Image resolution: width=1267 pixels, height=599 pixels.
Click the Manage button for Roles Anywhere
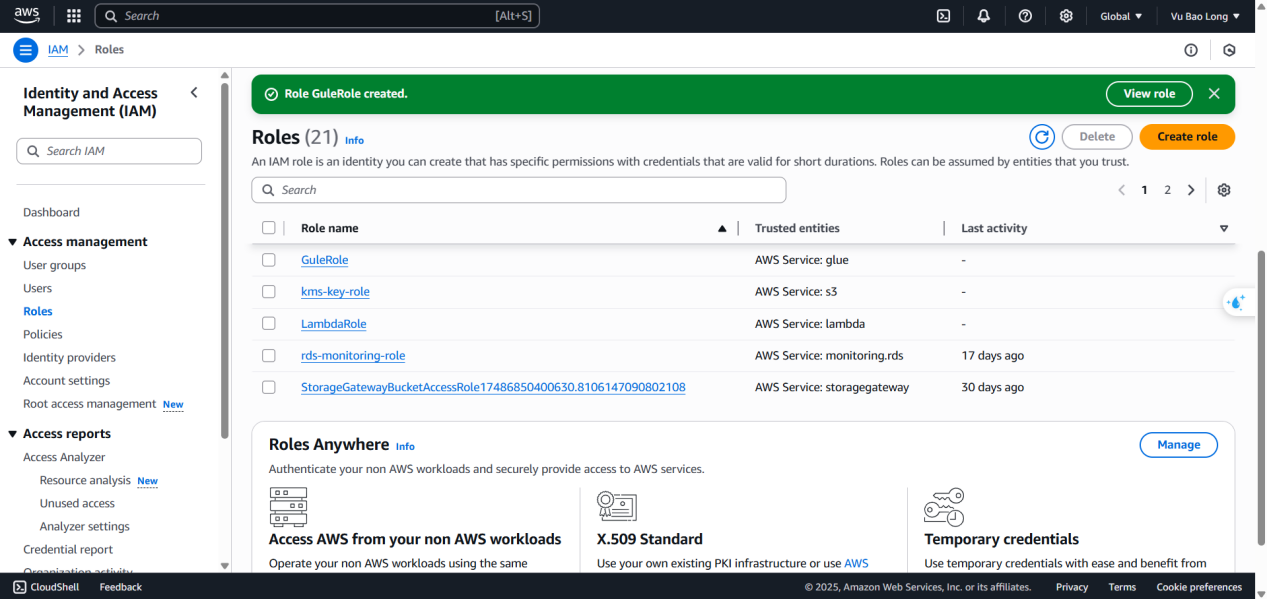point(1178,445)
